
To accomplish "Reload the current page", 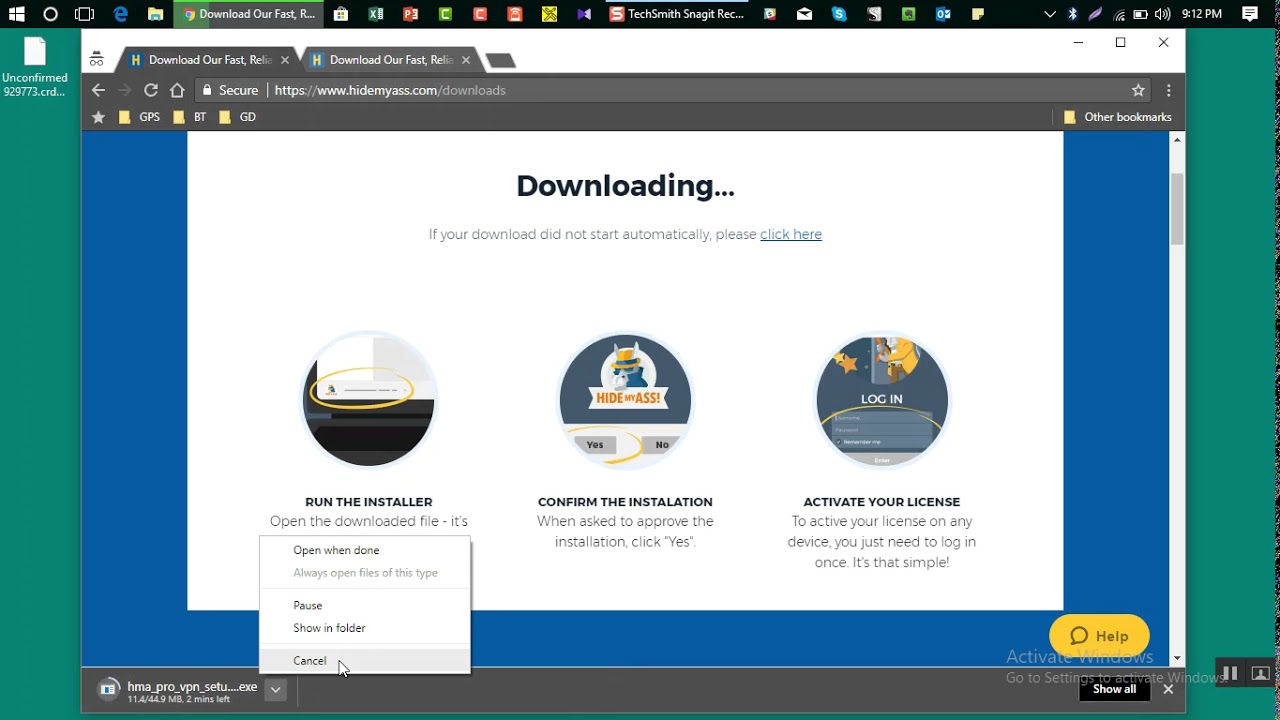I will pyautogui.click(x=151, y=90).
